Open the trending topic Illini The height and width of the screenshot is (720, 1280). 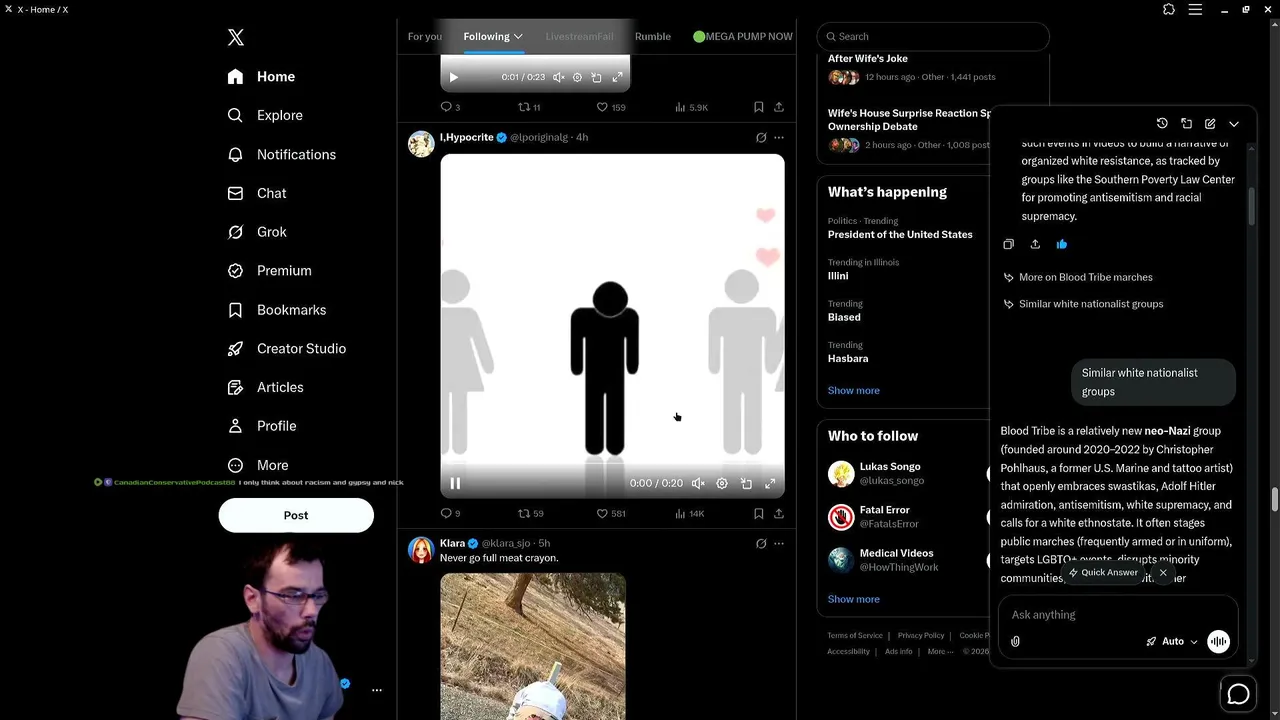pyautogui.click(x=838, y=276)
